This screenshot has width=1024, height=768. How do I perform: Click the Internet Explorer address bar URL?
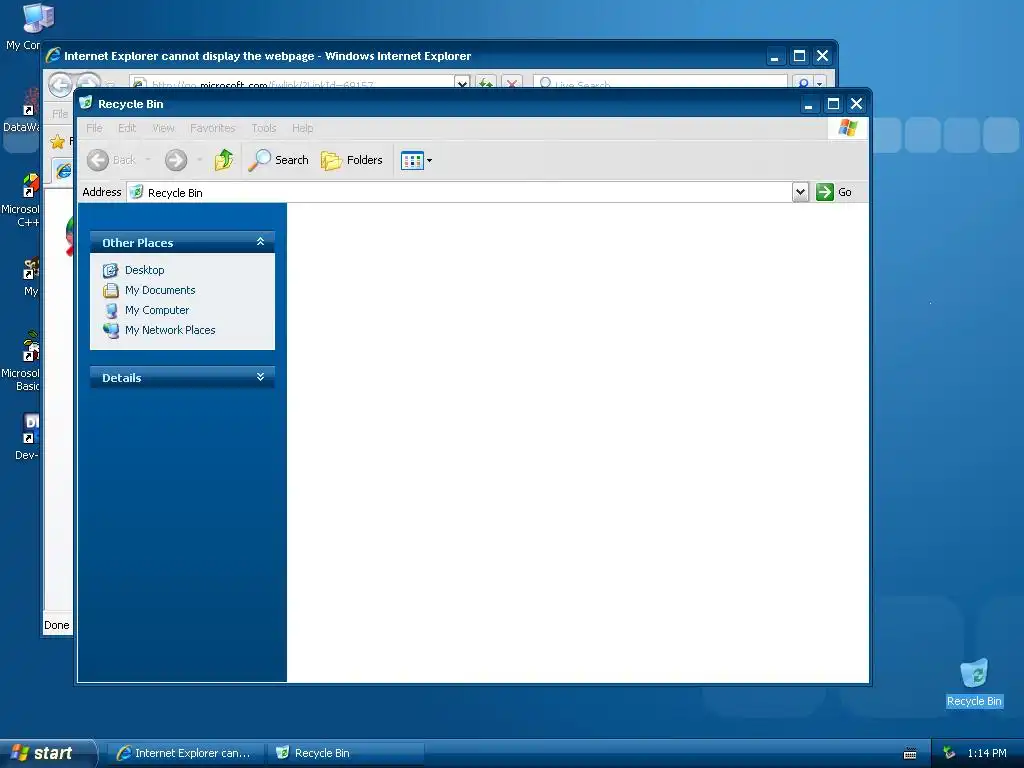[x=292, y=84]
